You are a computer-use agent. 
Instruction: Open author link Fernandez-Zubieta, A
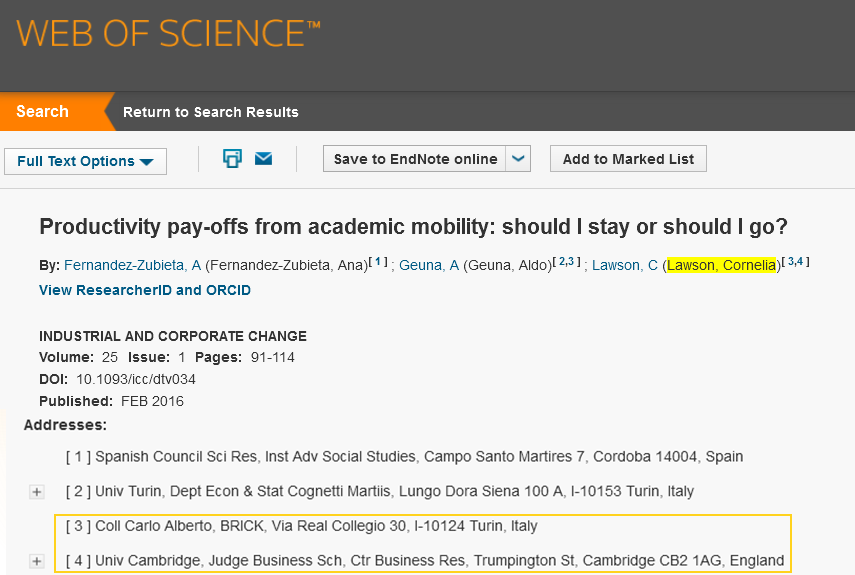[133, 265]
